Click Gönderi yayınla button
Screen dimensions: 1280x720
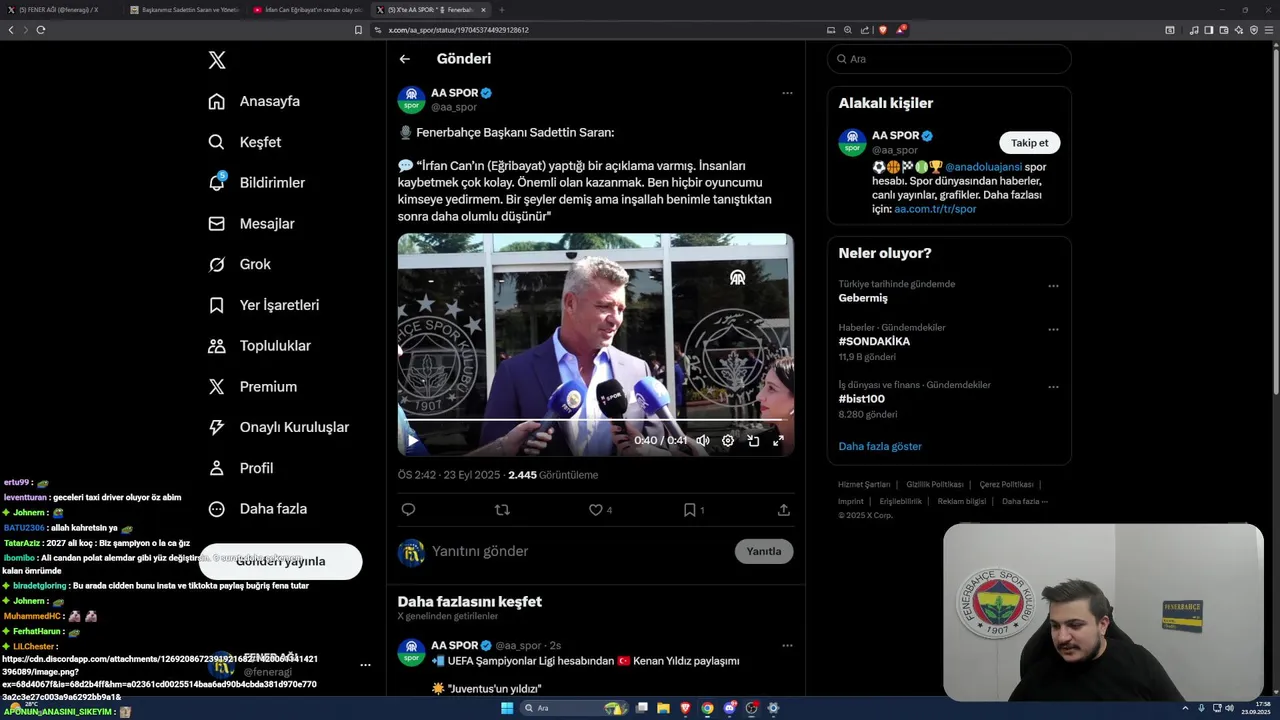pyautogui.click(x=281, y=561)
